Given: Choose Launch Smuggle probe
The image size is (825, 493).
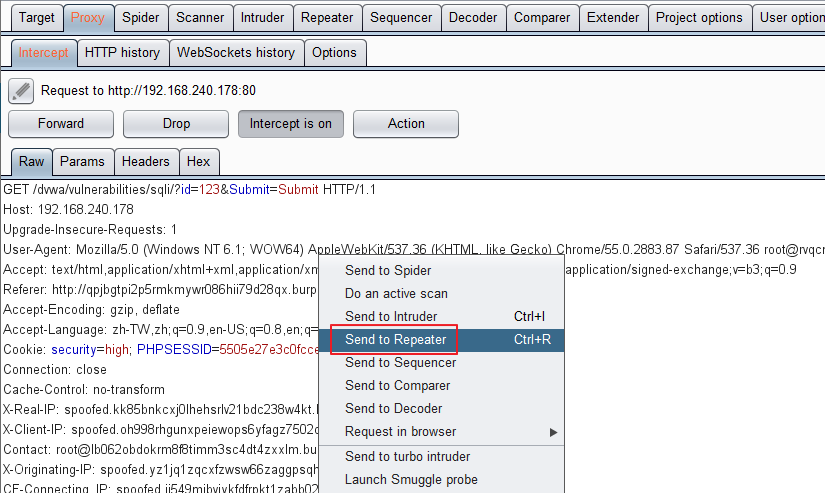Looking at the screenshot, I should pos(441,480).
